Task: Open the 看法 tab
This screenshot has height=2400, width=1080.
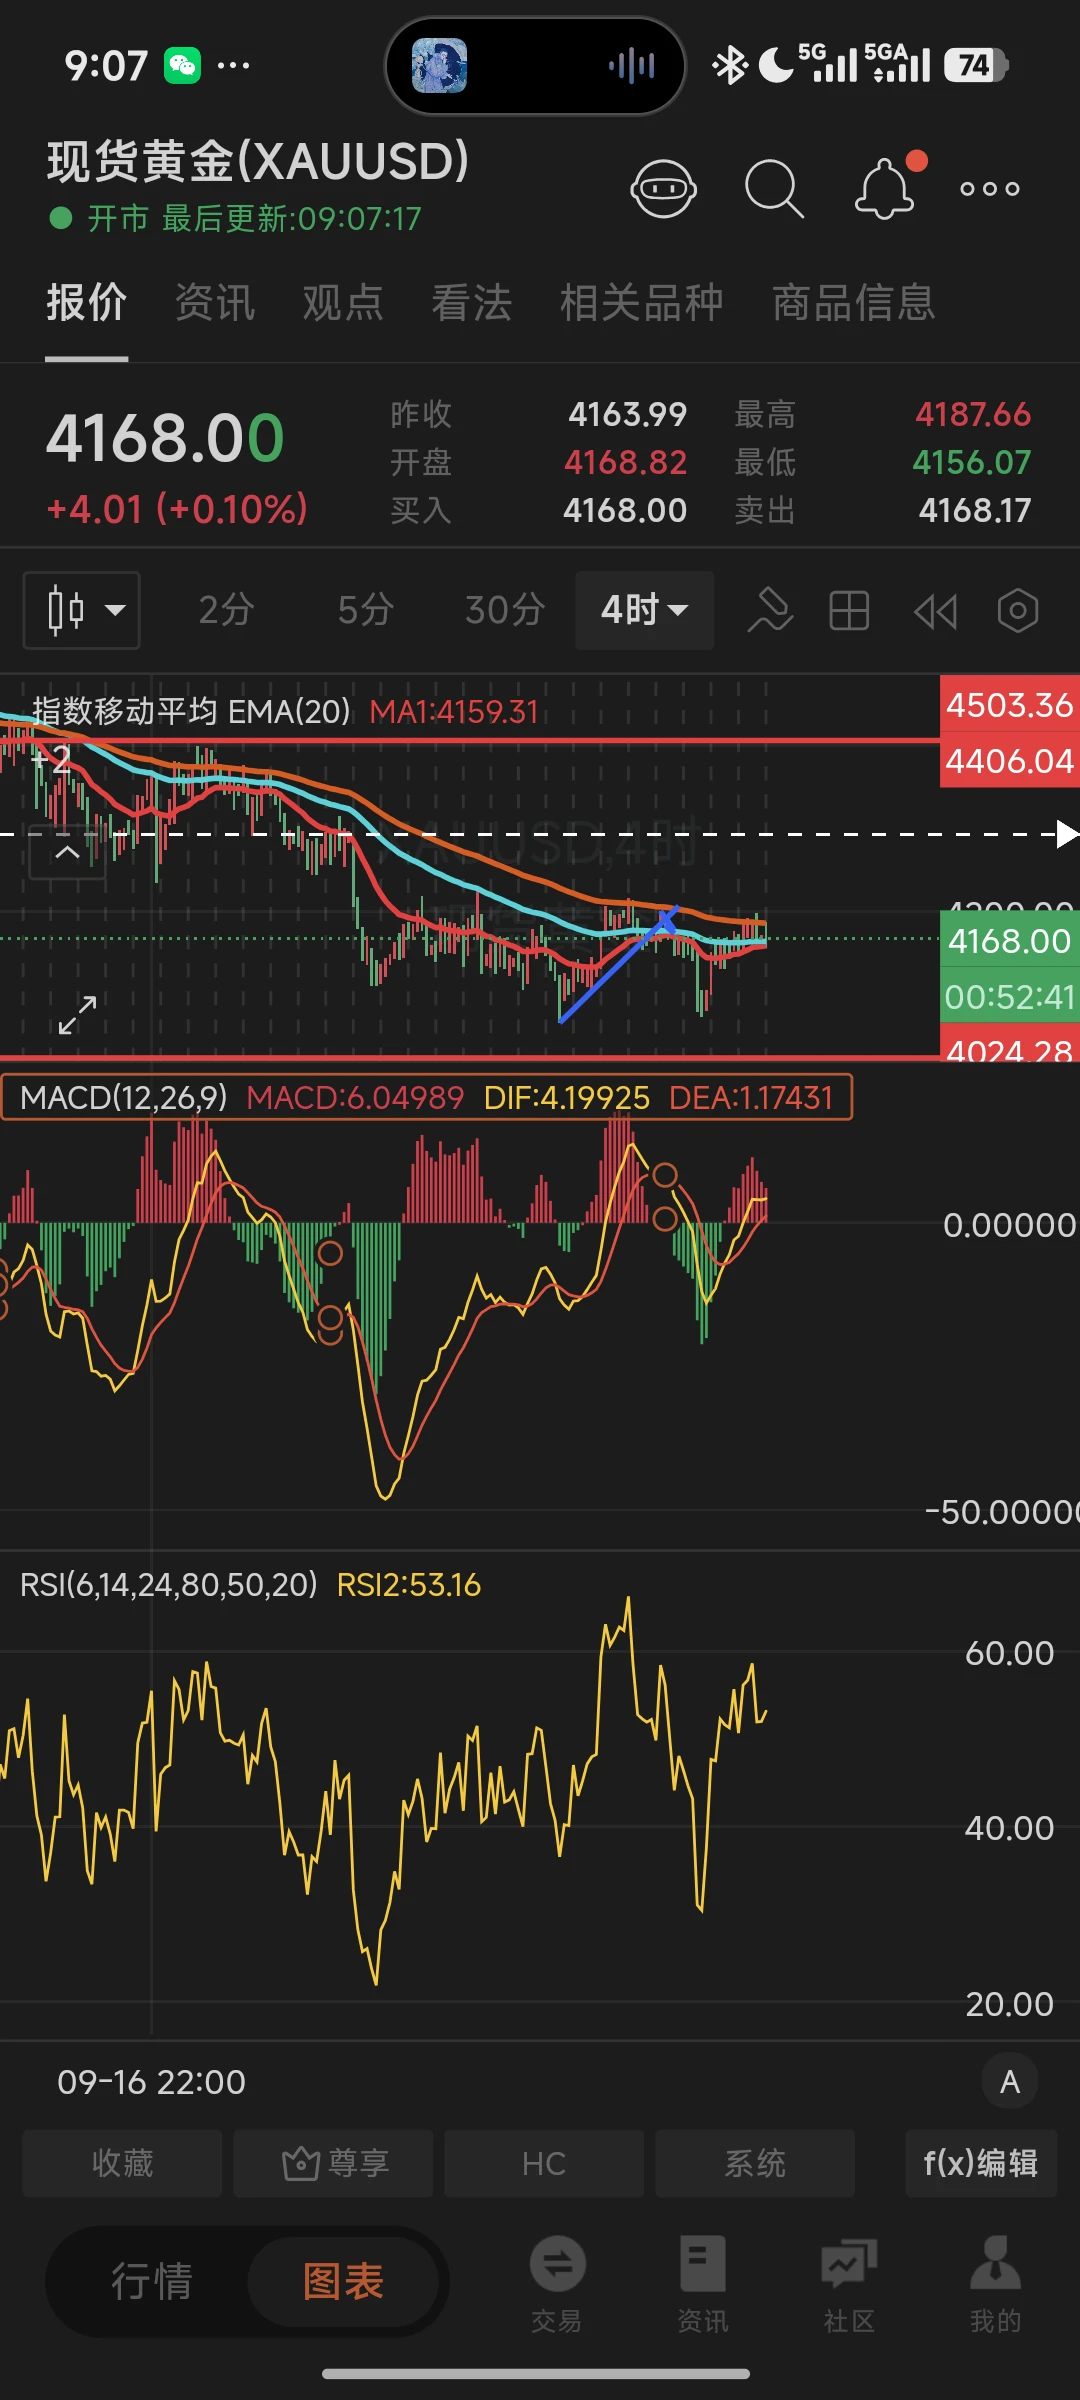Action: click(x=472, y=302)
